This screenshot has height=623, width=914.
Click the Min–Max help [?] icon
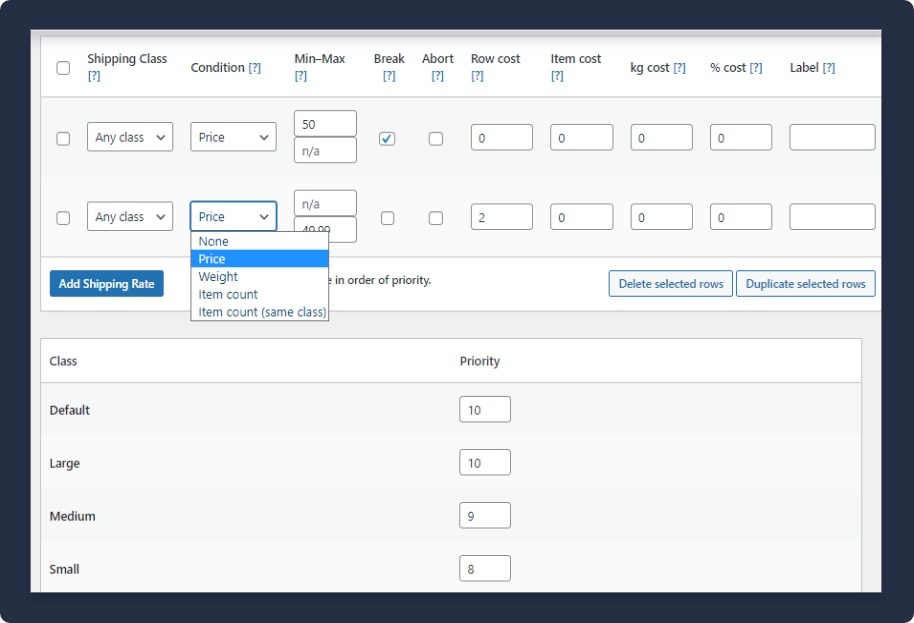tap(300, 76)
